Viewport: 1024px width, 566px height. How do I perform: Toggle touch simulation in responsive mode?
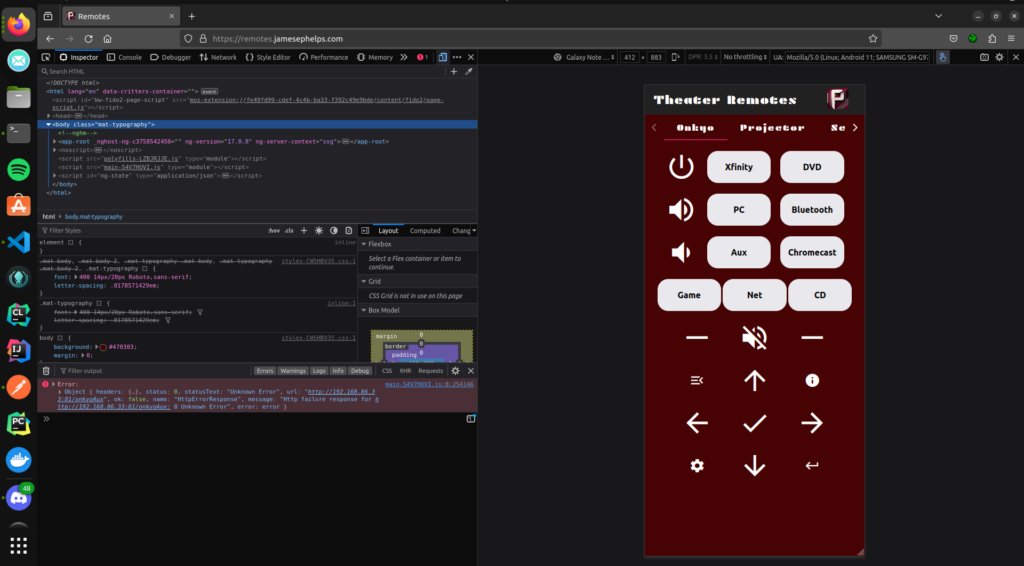942,57
